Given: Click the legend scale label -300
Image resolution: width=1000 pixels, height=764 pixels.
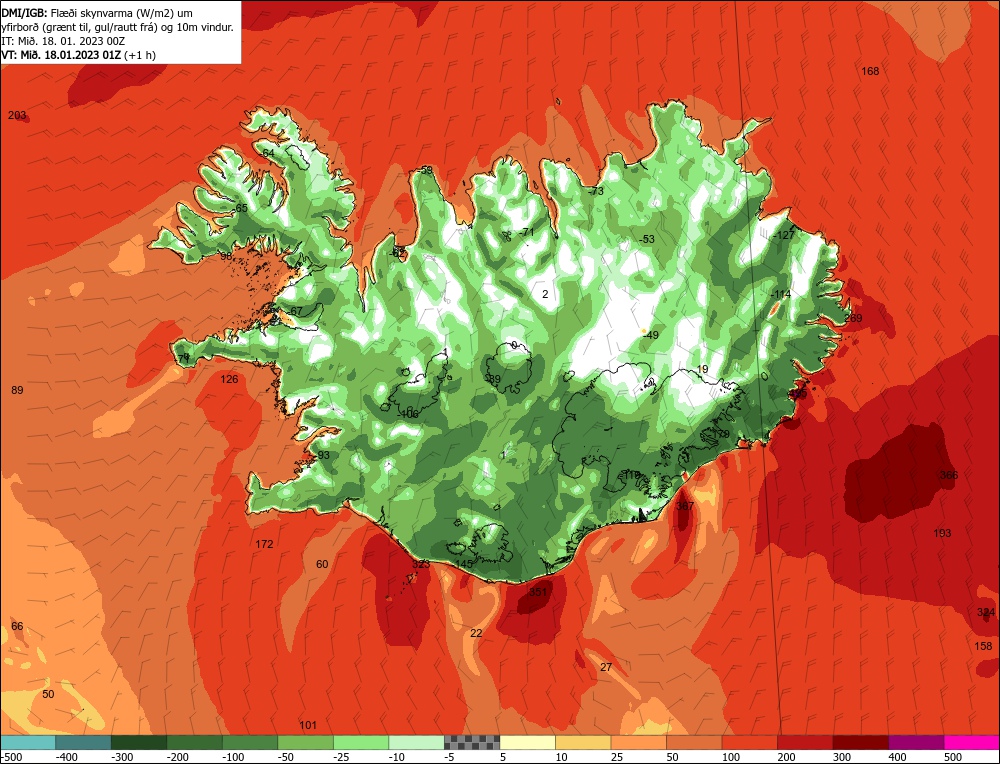Looking at the screenshot, I should tap(122, 758).
